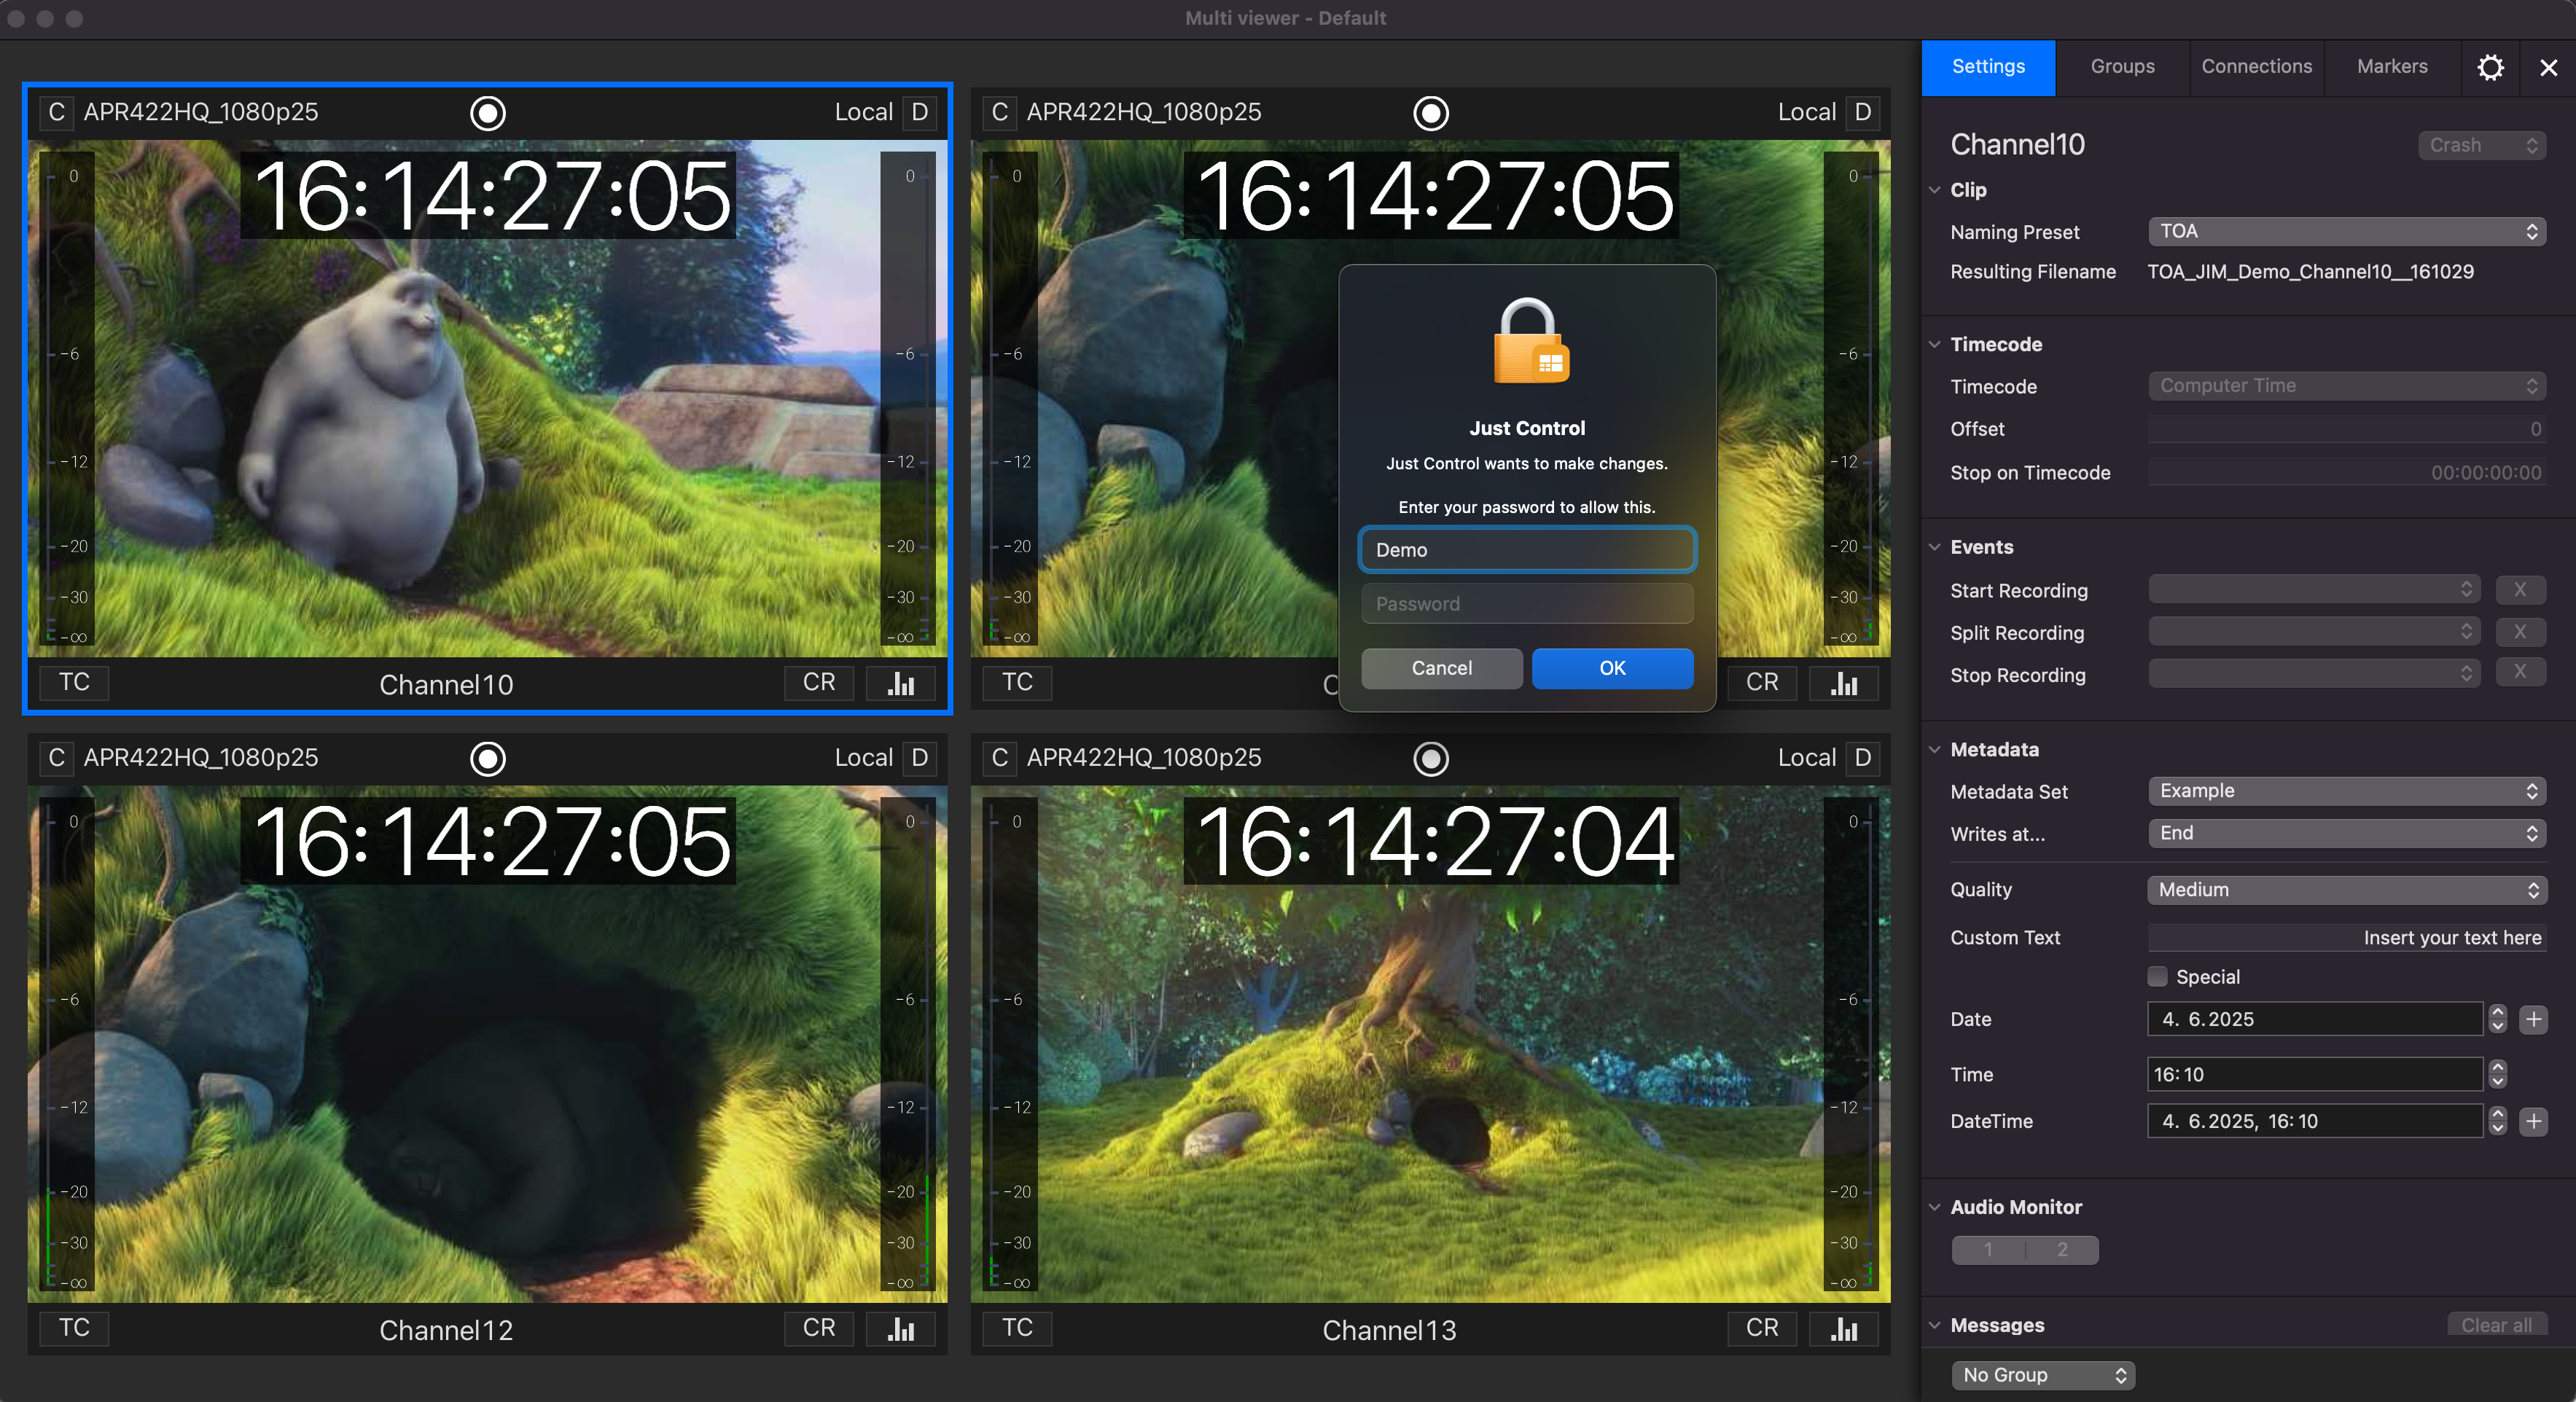Click the DateTime stepper arrows
Viewport: 2576px width, 1402px height.
2497,1122
